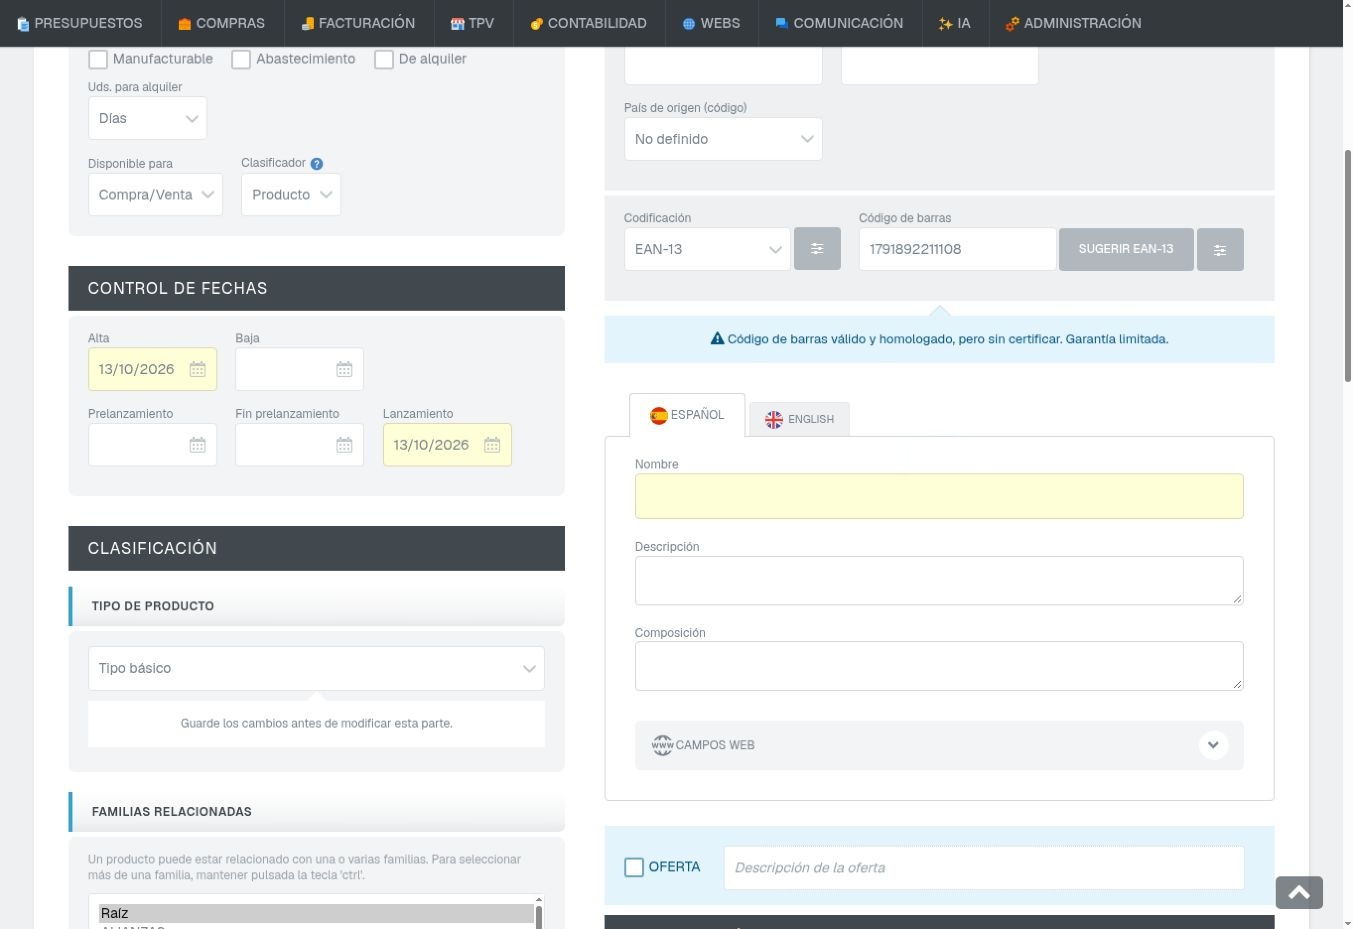
Task: Open the Tipo básico dropdown
Action: (316, 668)
